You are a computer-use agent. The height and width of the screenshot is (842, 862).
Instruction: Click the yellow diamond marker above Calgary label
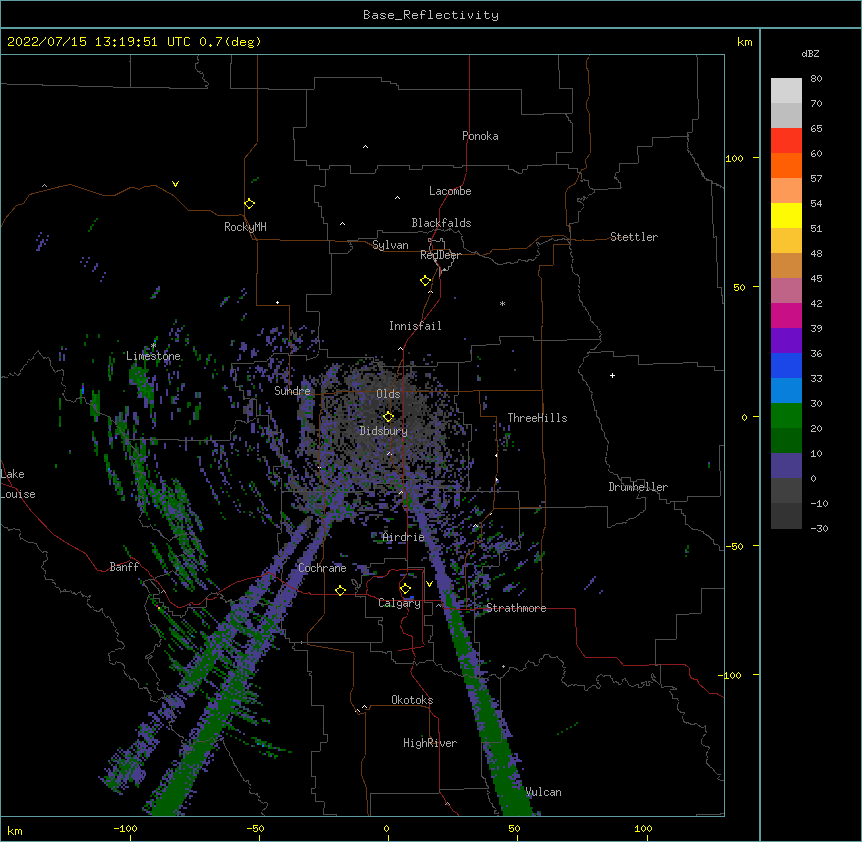pos(405,589)
